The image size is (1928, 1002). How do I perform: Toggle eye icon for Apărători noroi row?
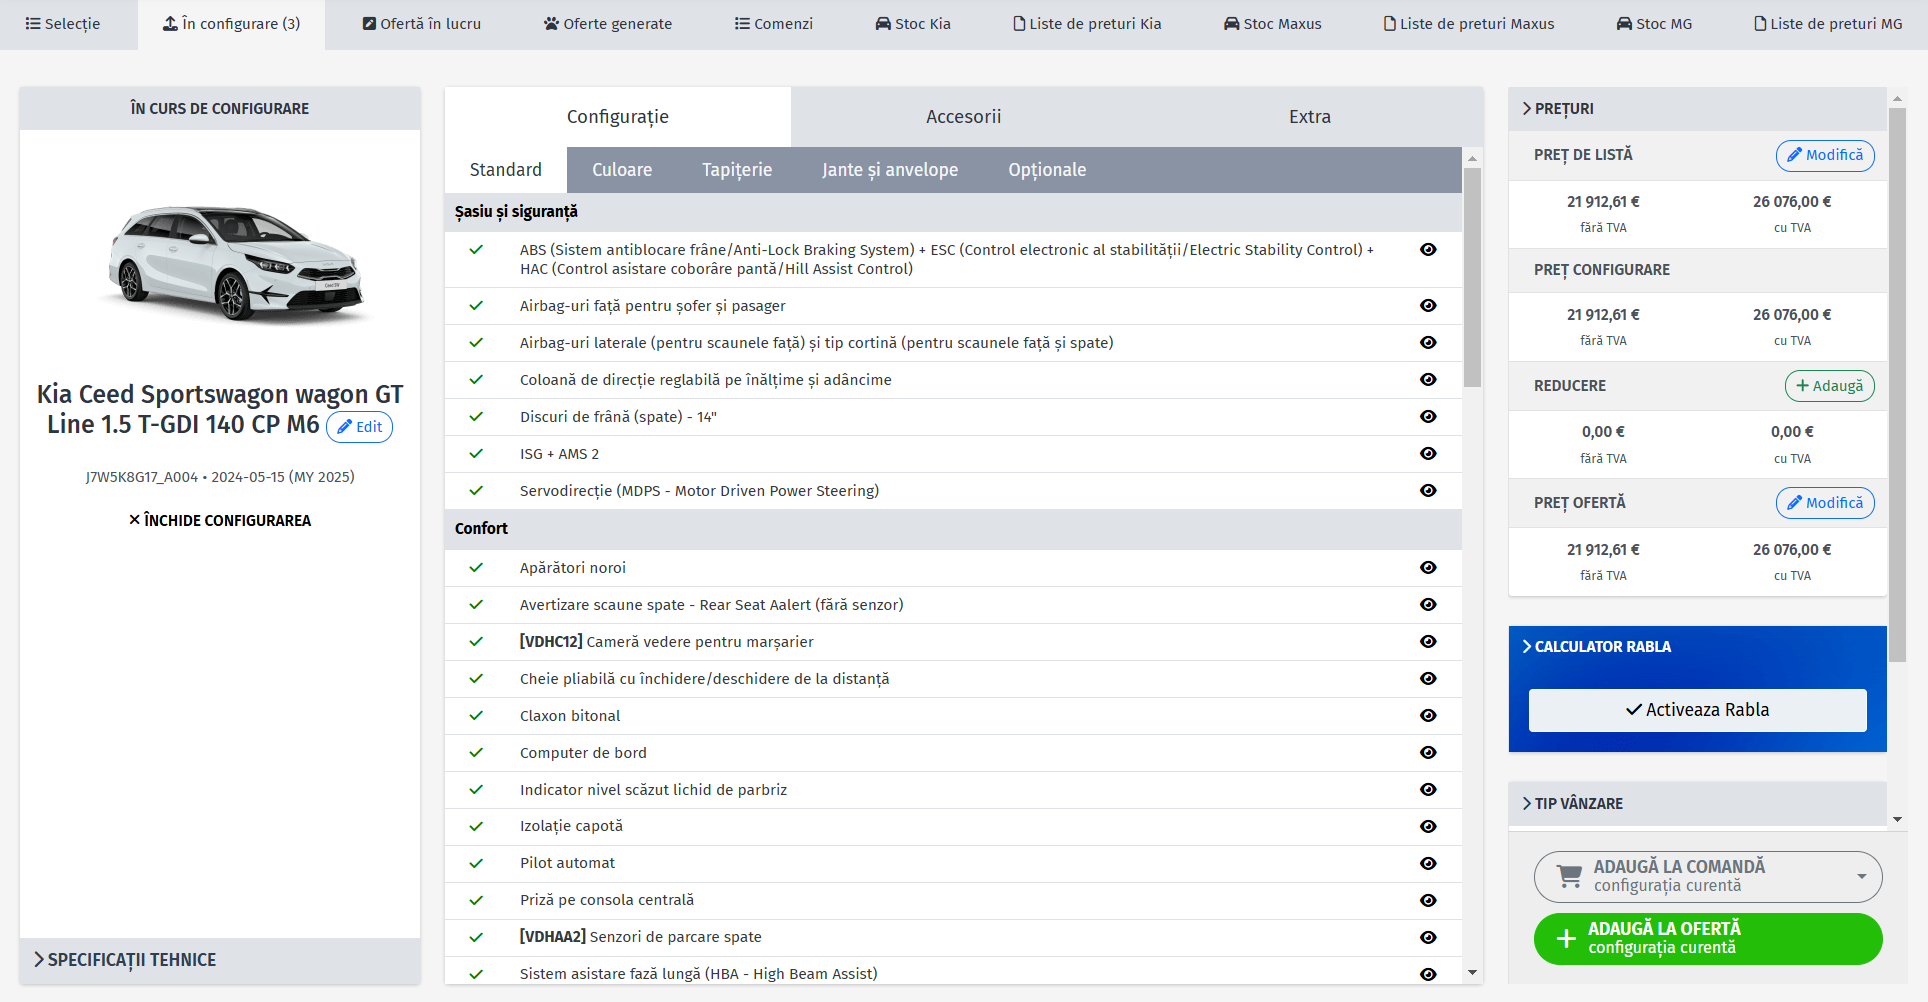[1428, 568]
